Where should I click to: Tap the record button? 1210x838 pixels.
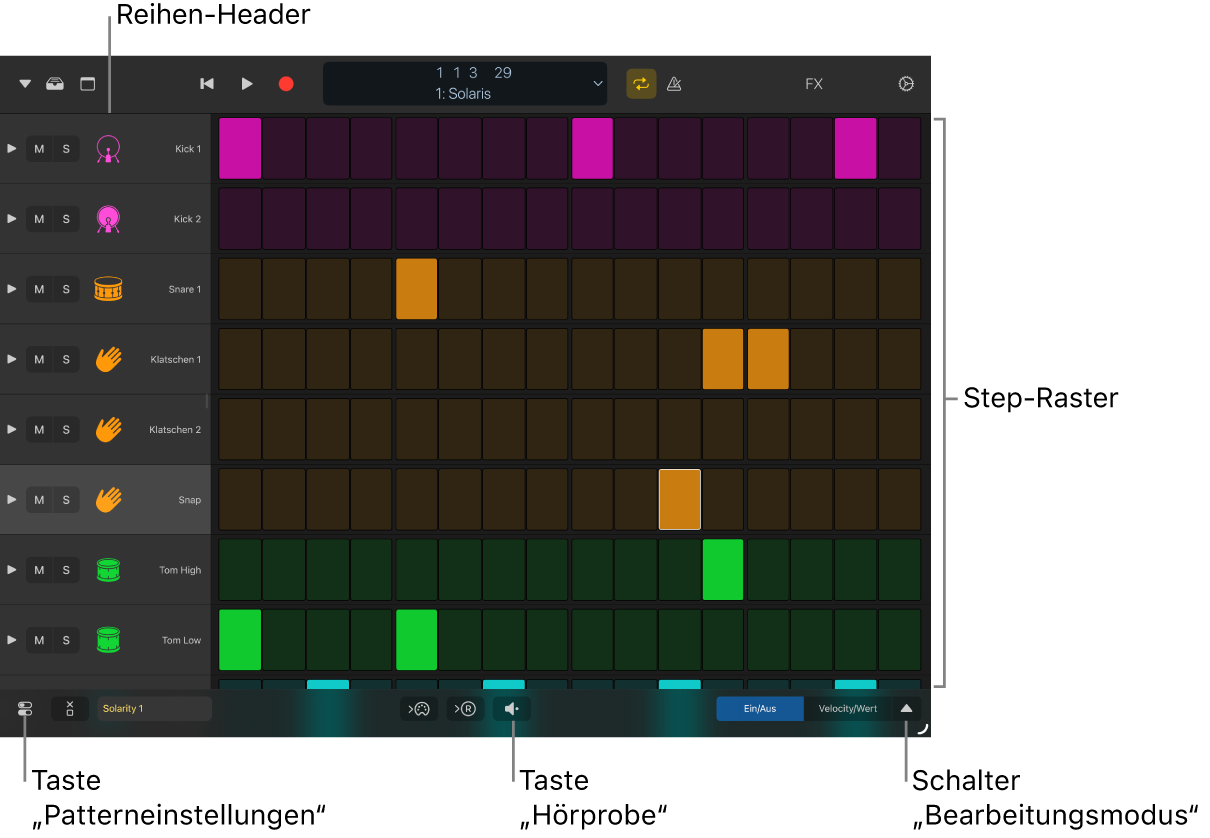(286, 83)
